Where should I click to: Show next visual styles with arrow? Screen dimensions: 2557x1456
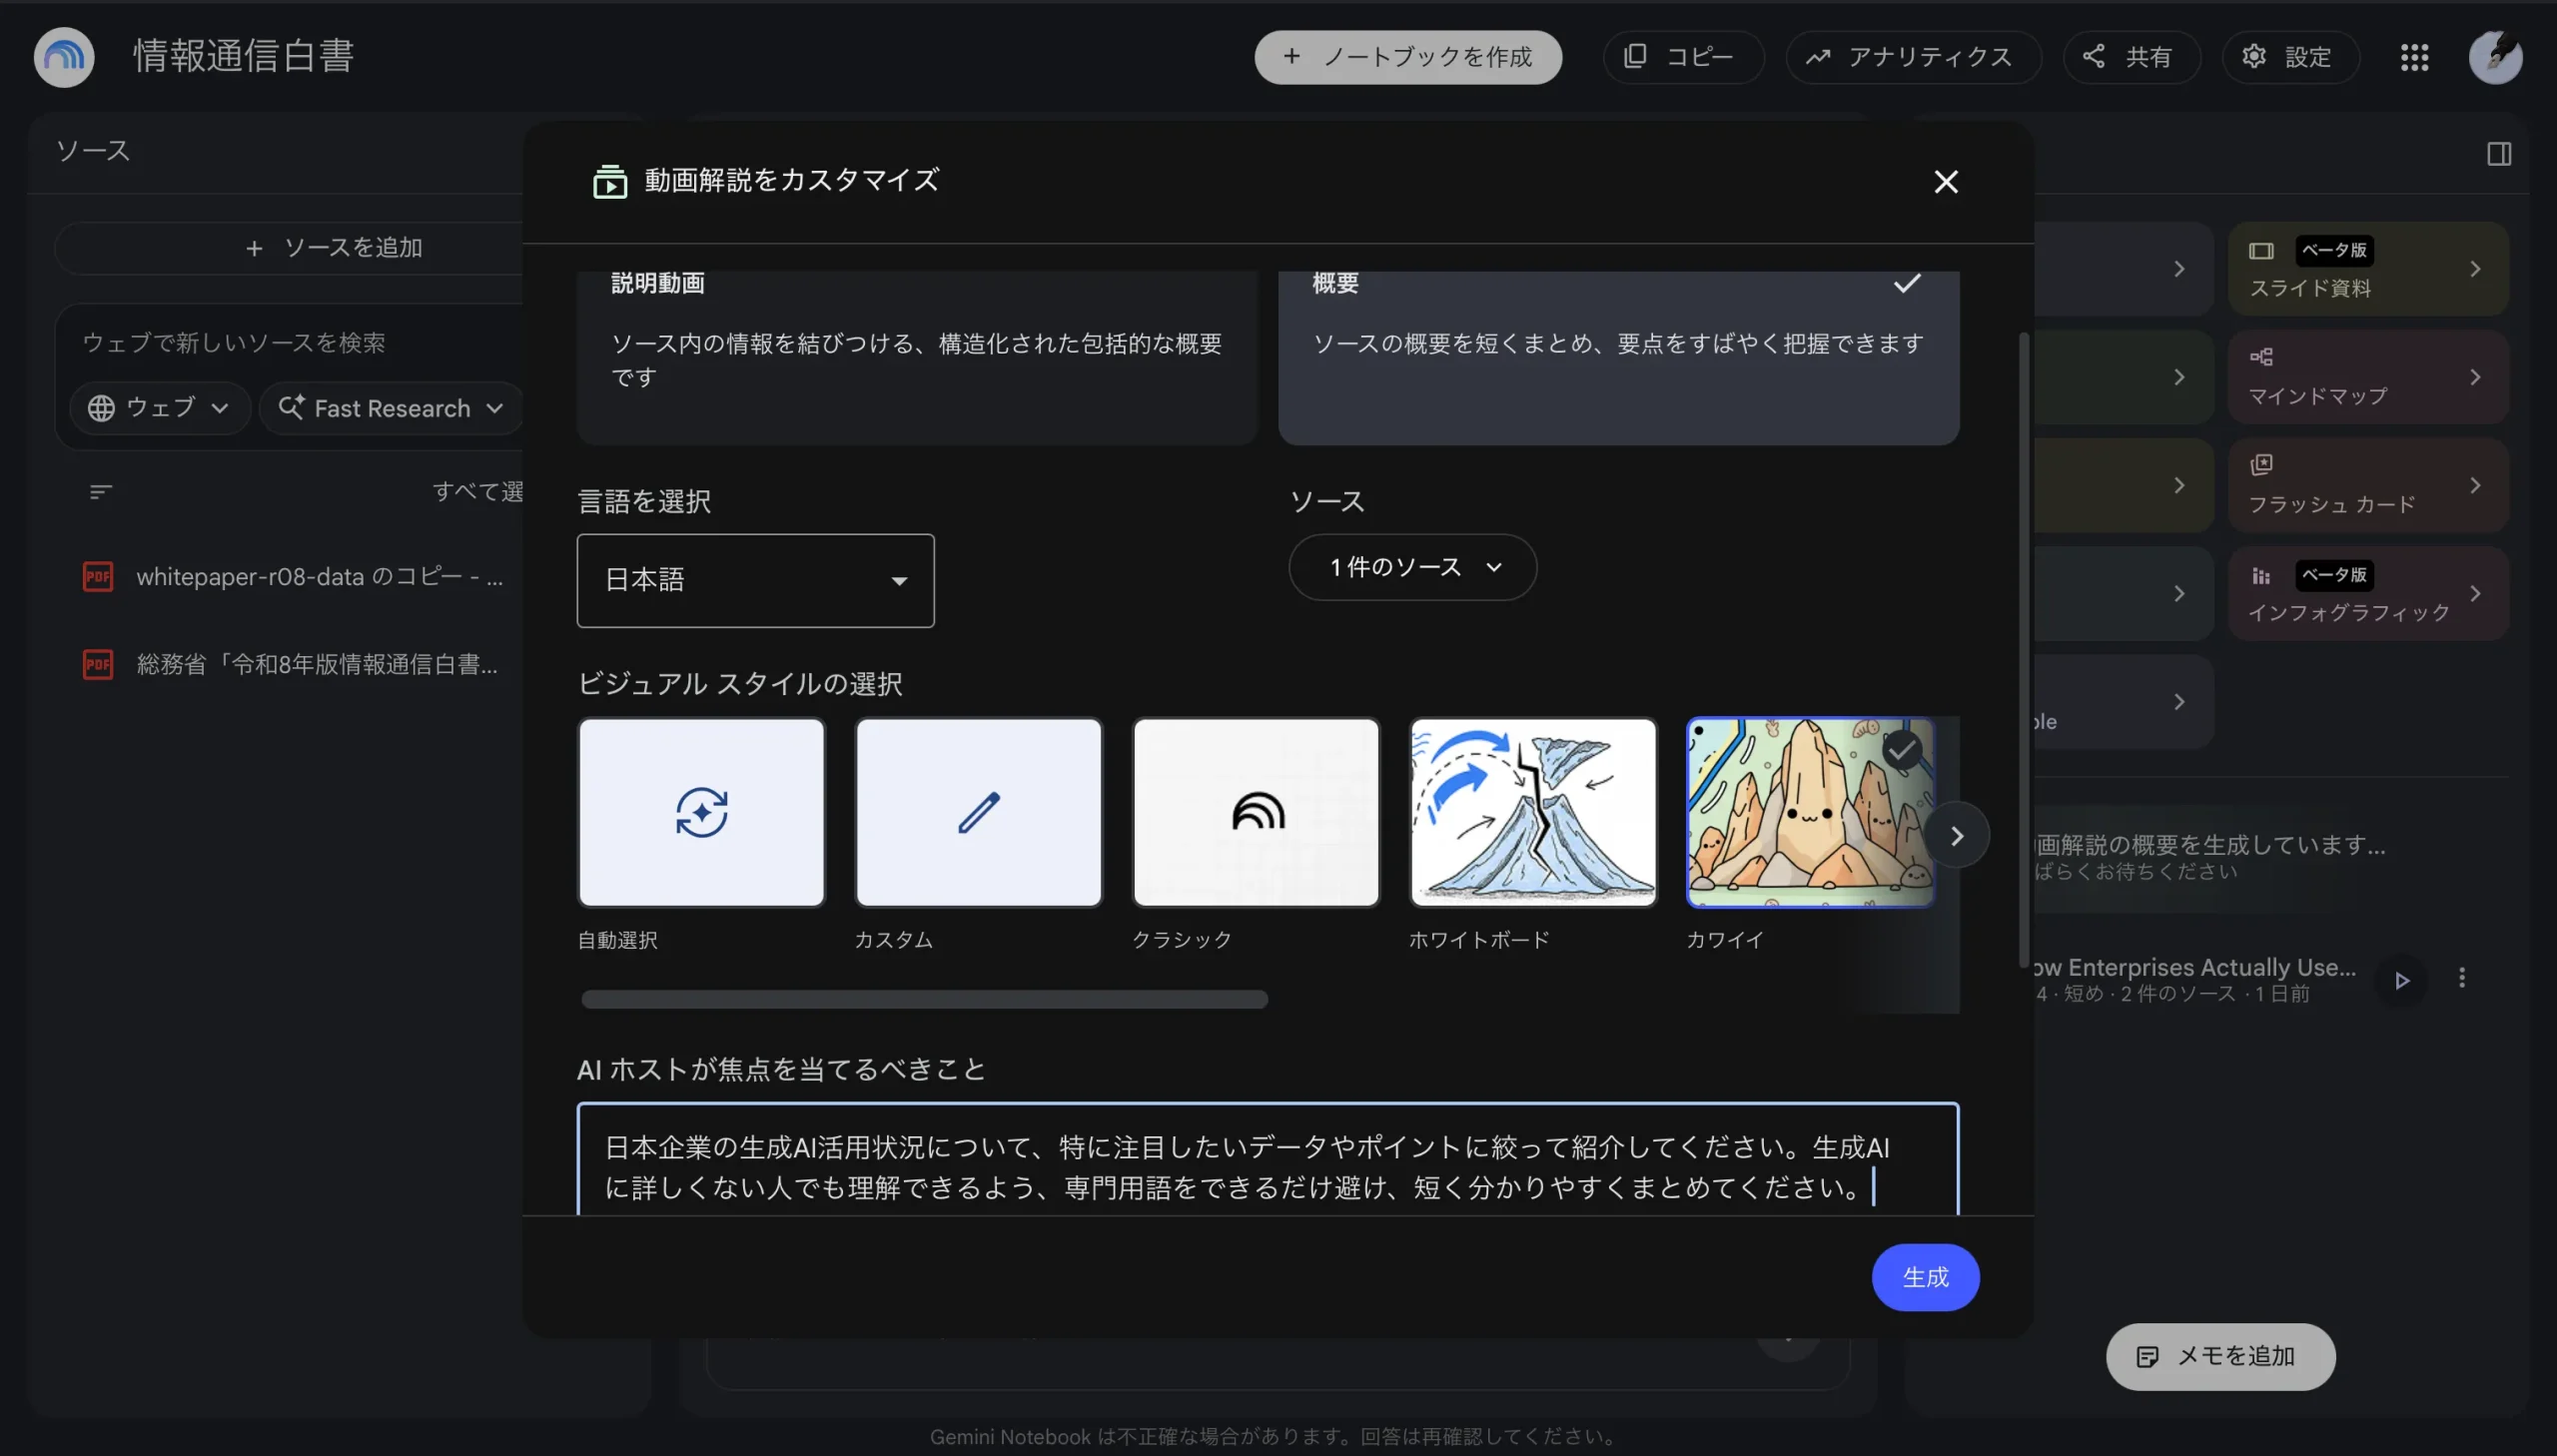tap(1956, 835)
